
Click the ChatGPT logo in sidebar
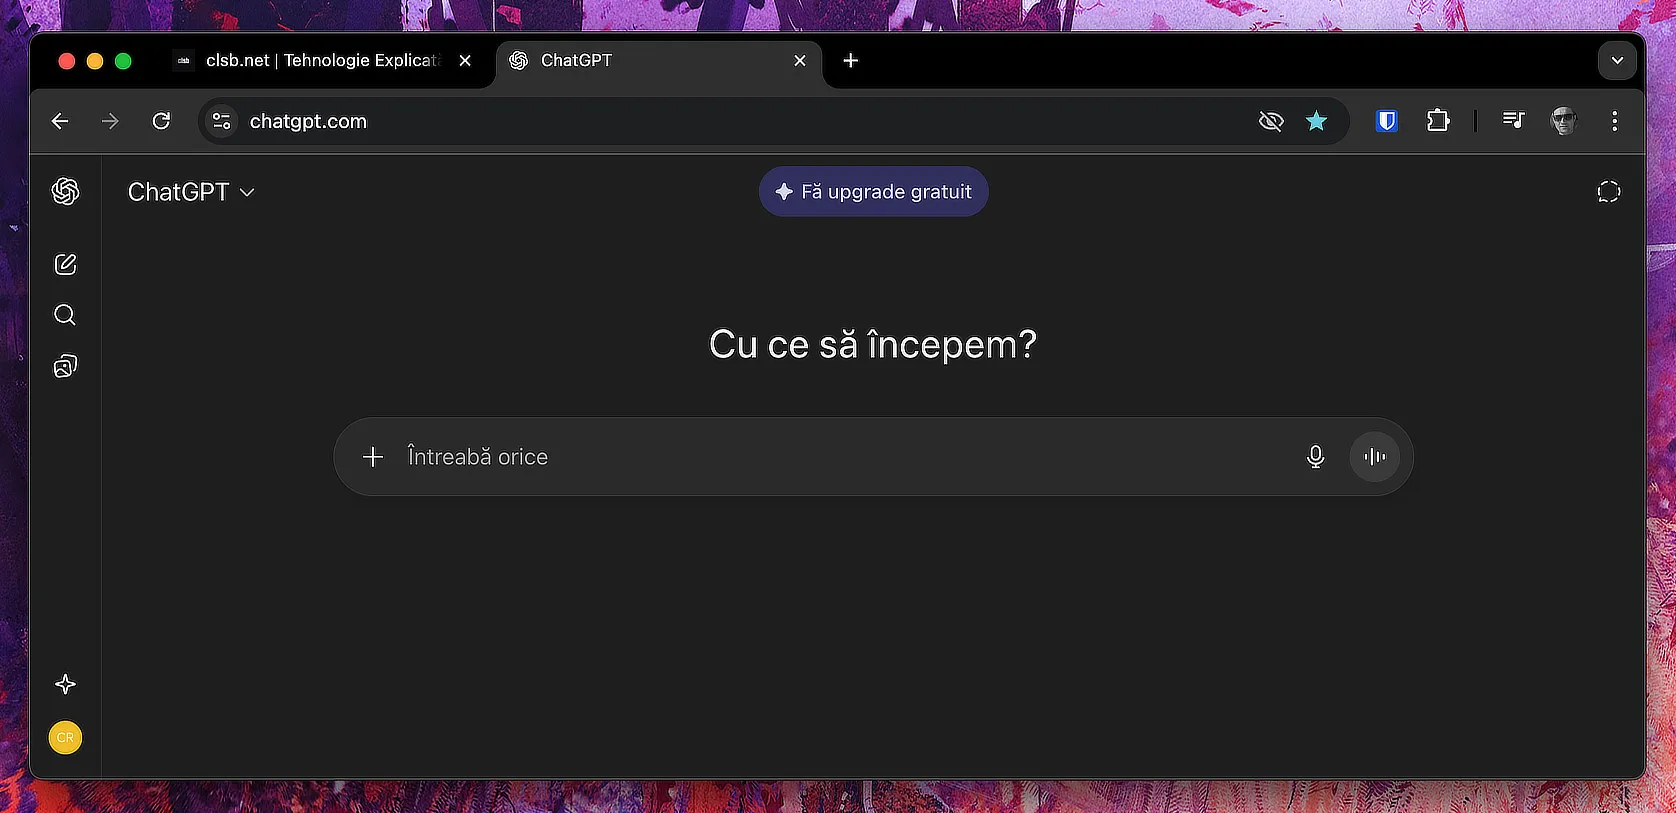click(65, 191)
